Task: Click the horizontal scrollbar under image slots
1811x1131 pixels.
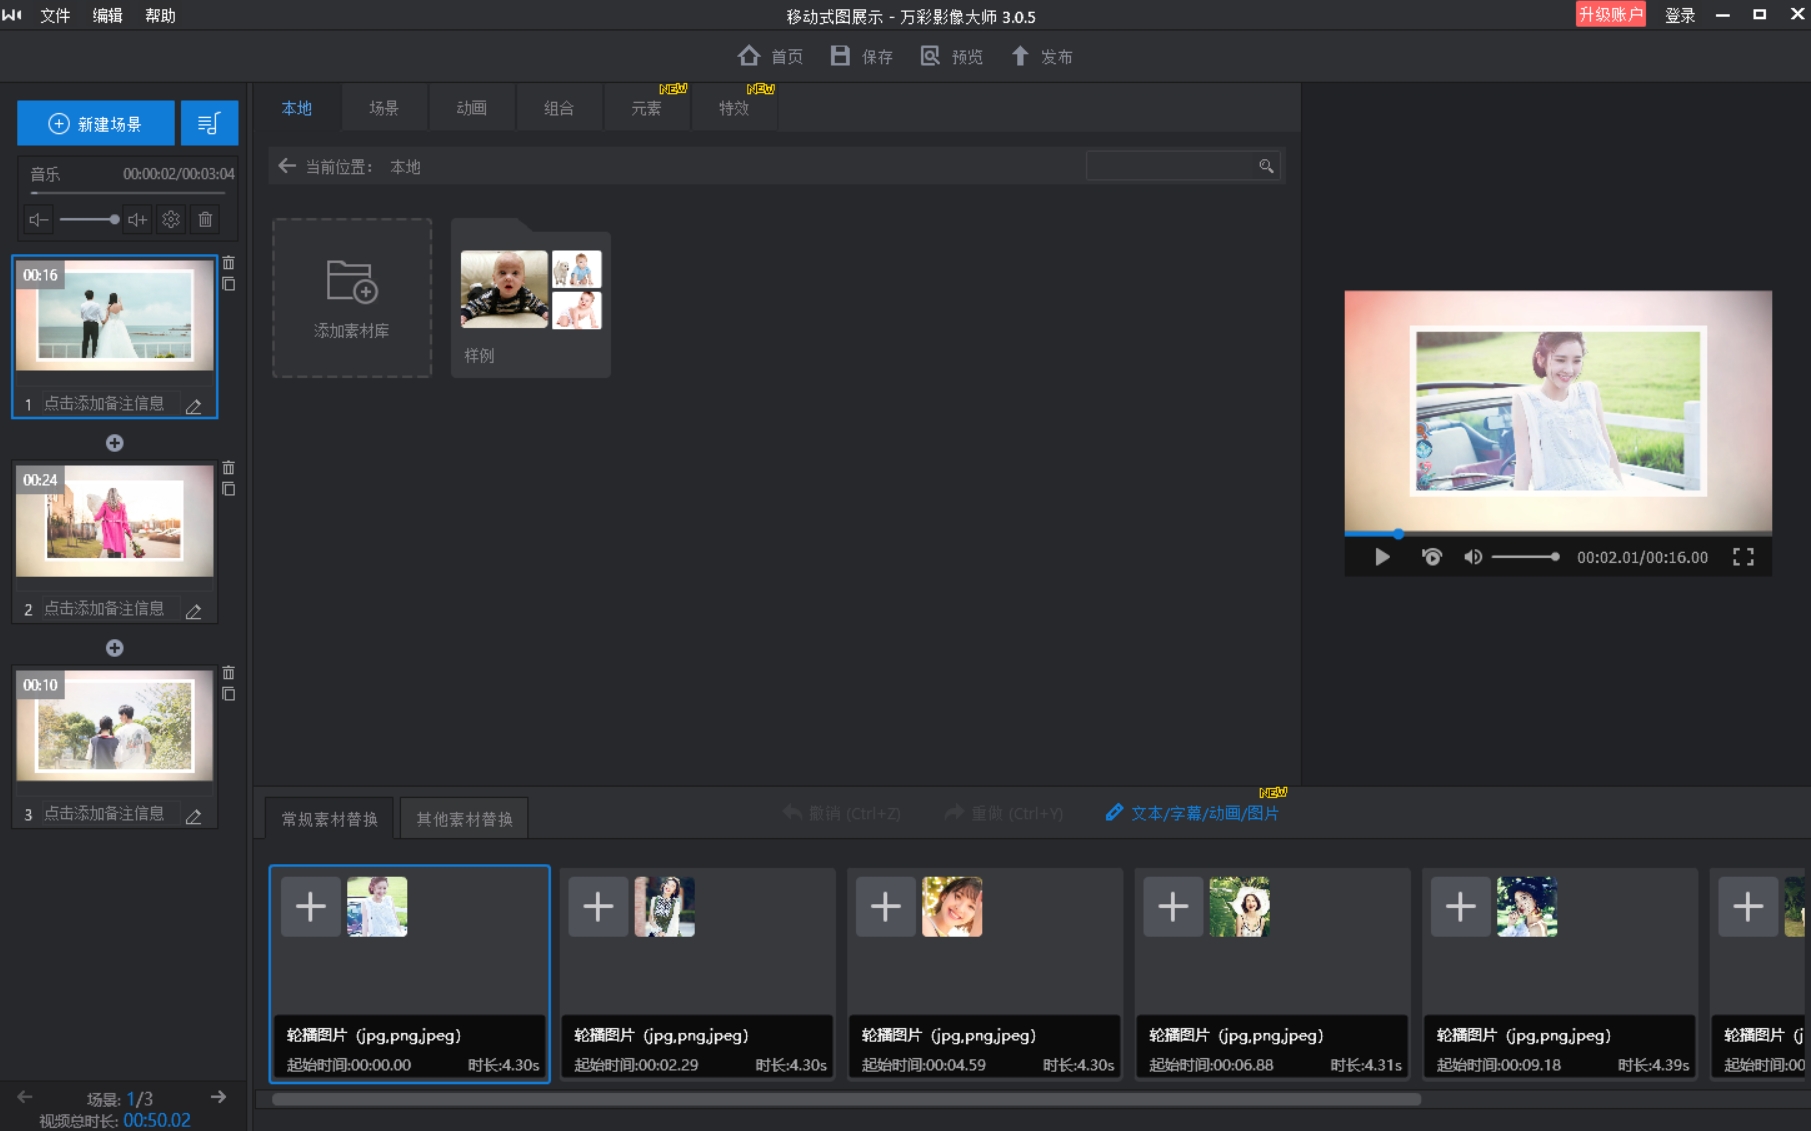Action: [x=846, y=1099]
